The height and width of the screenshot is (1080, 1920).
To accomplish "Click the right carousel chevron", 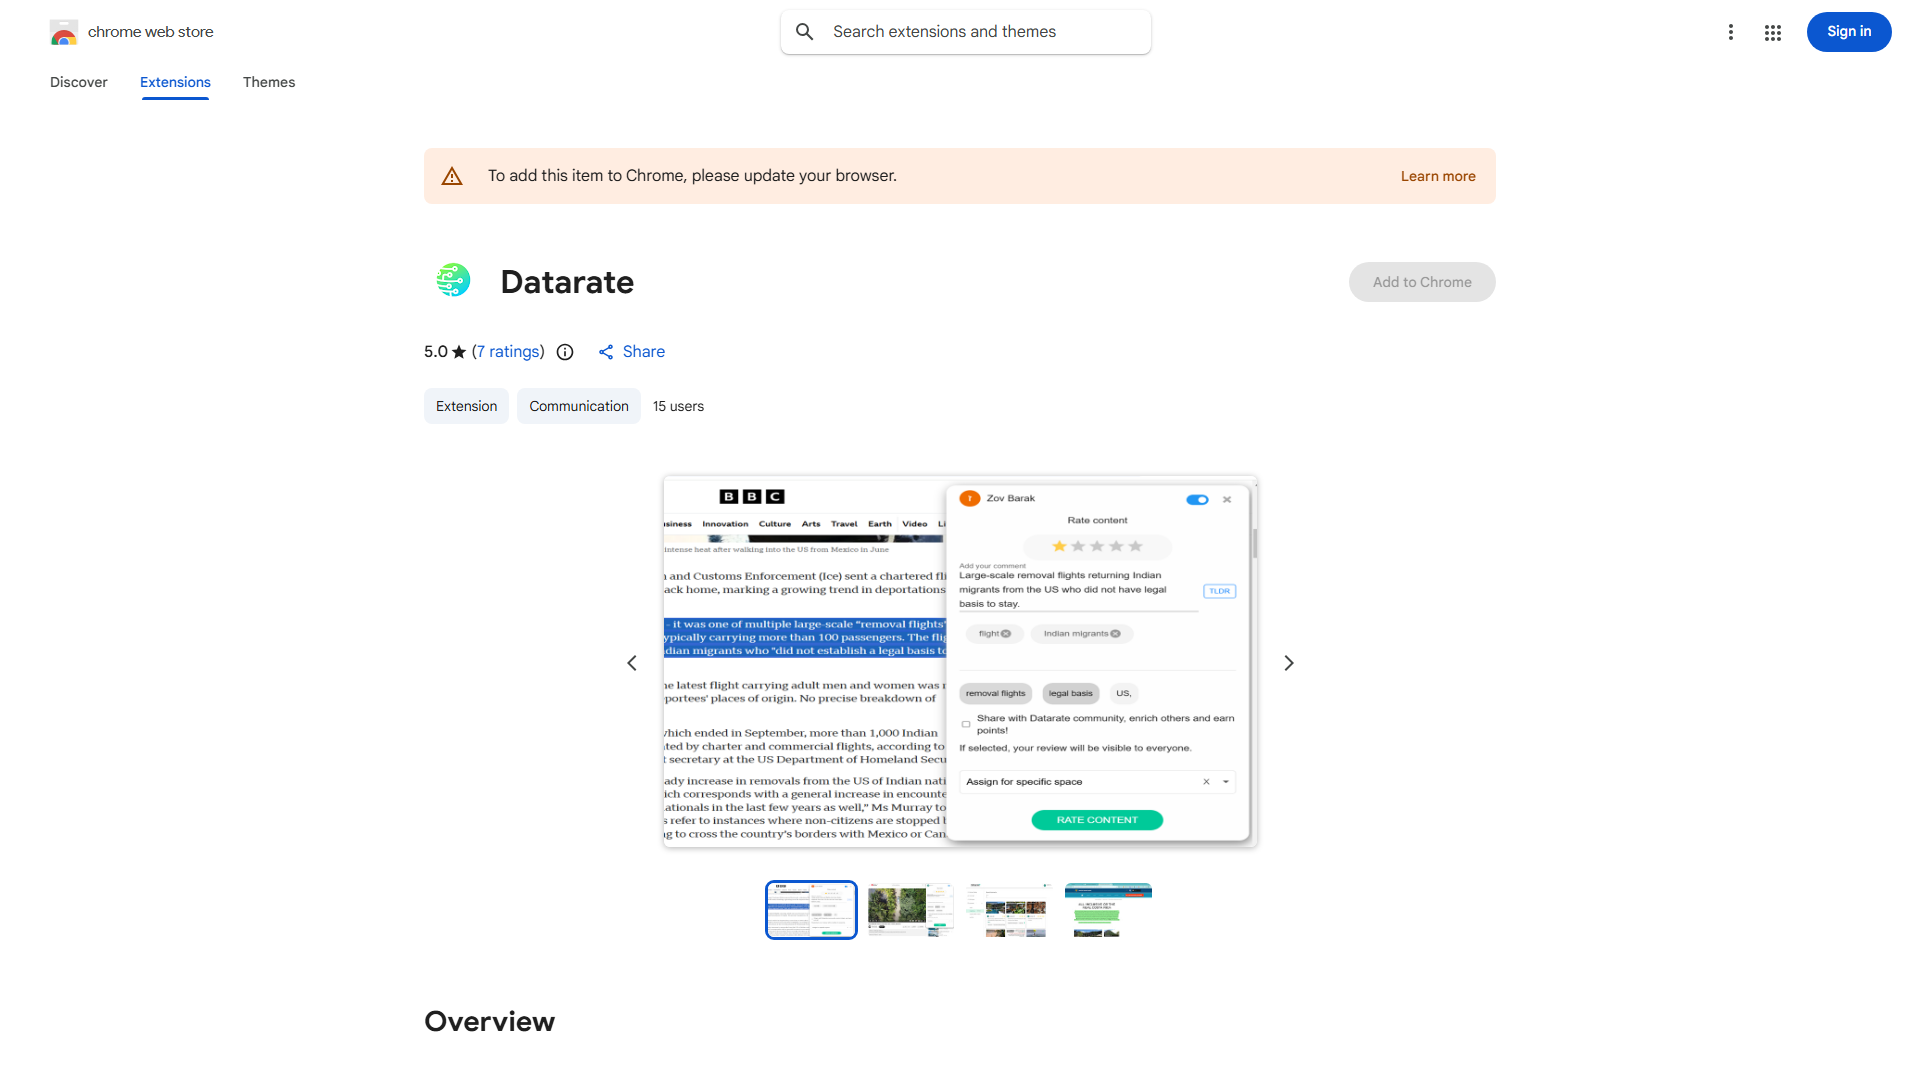I will click(1288, 663).
